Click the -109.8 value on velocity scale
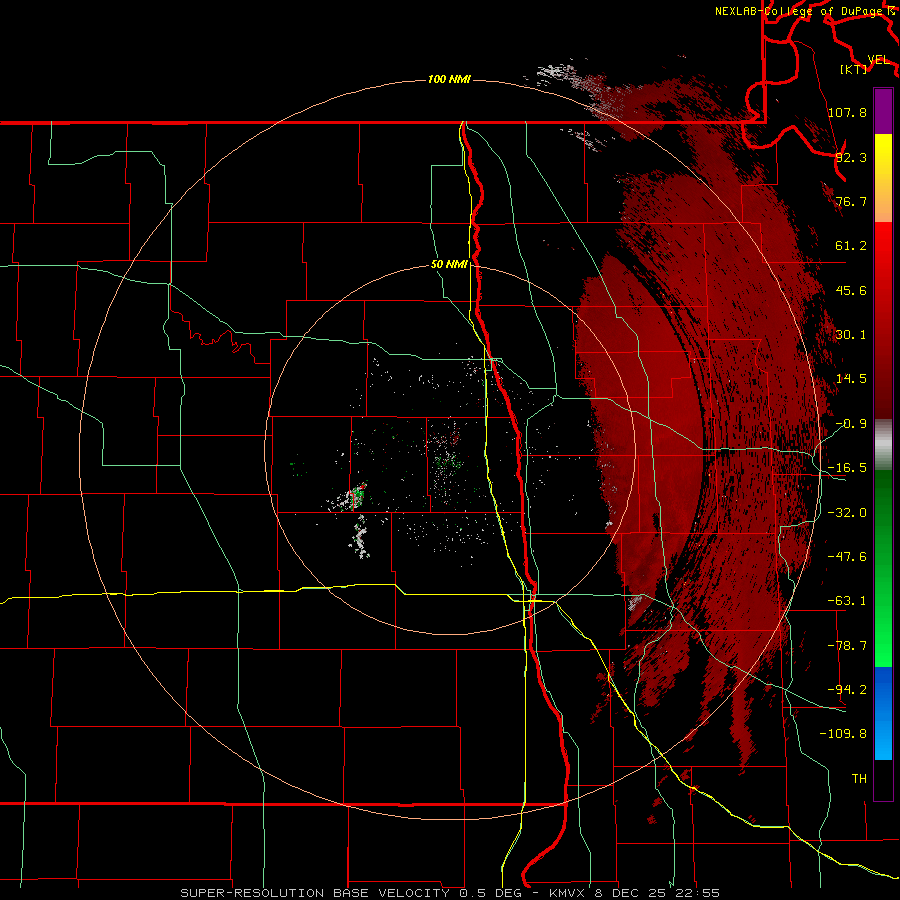 click(x=843, y=734)
